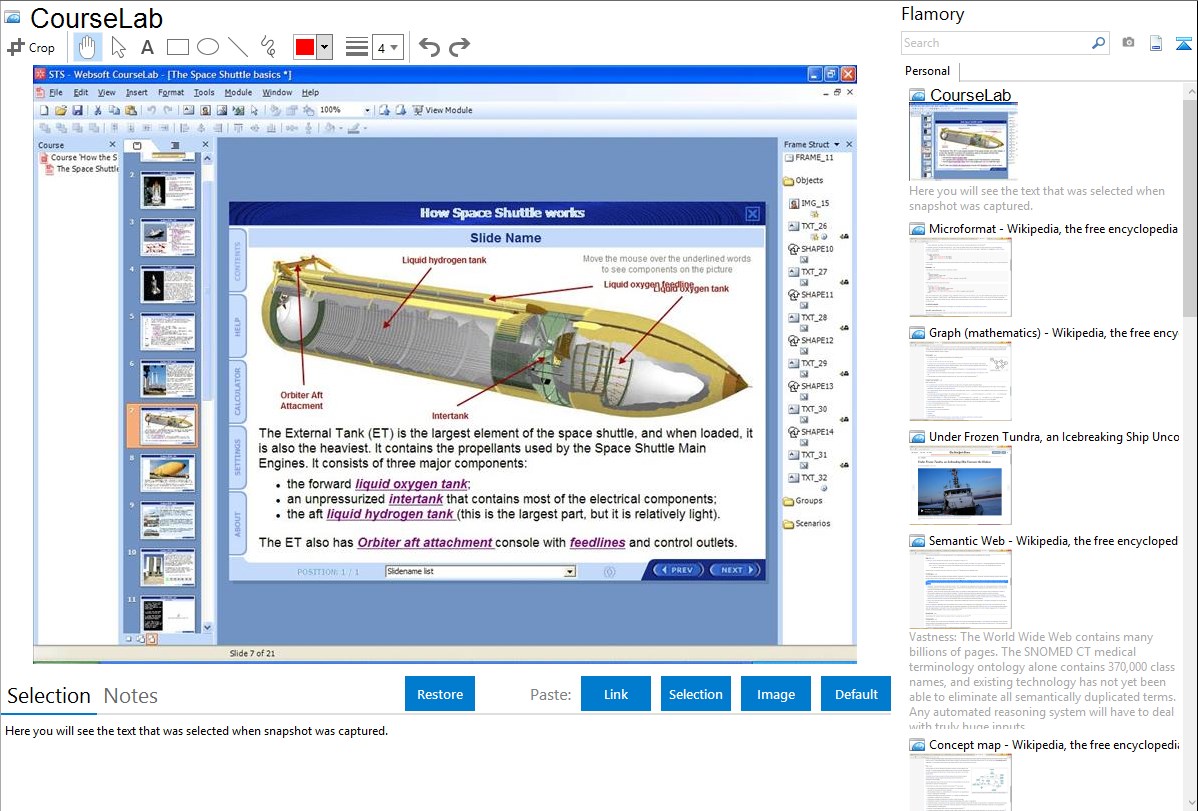This screenshot has width=1198, height=811.
Task: Click the Paste Selection button
Action: [x=696, y=694]
